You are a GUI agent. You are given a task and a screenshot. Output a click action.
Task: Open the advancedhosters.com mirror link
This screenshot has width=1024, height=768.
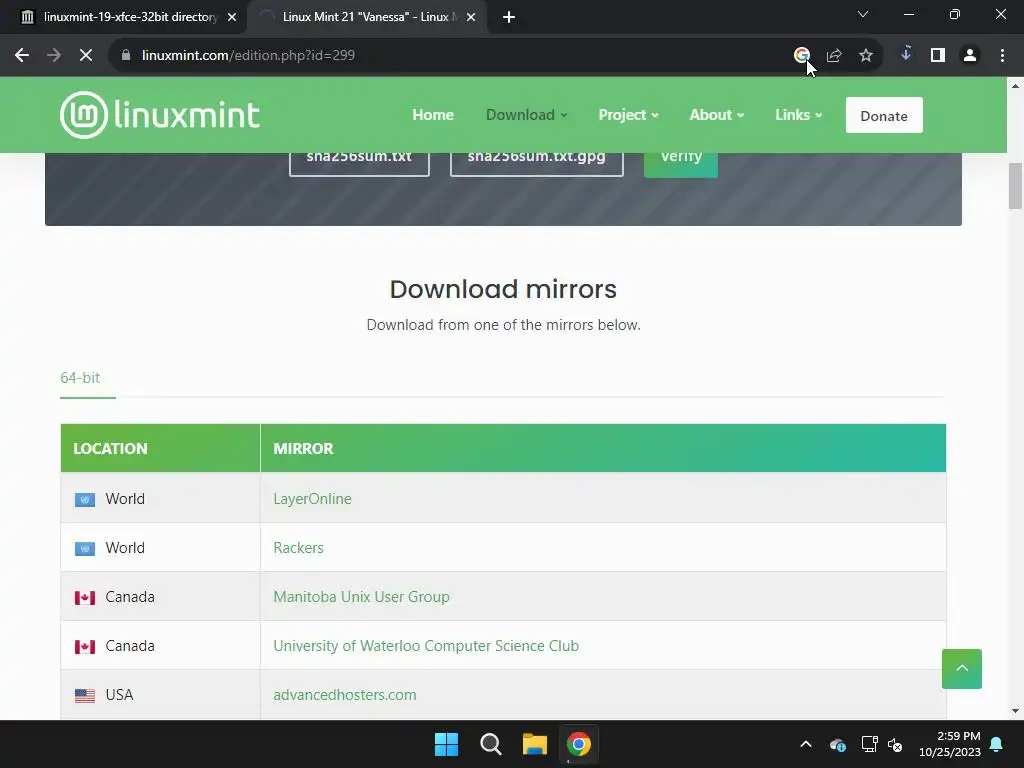coord(345,695)
